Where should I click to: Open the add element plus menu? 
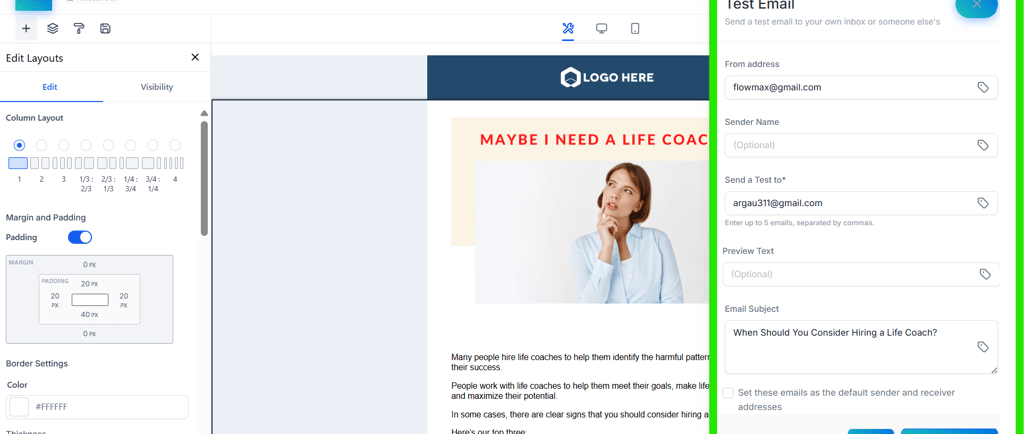(26, 29)
